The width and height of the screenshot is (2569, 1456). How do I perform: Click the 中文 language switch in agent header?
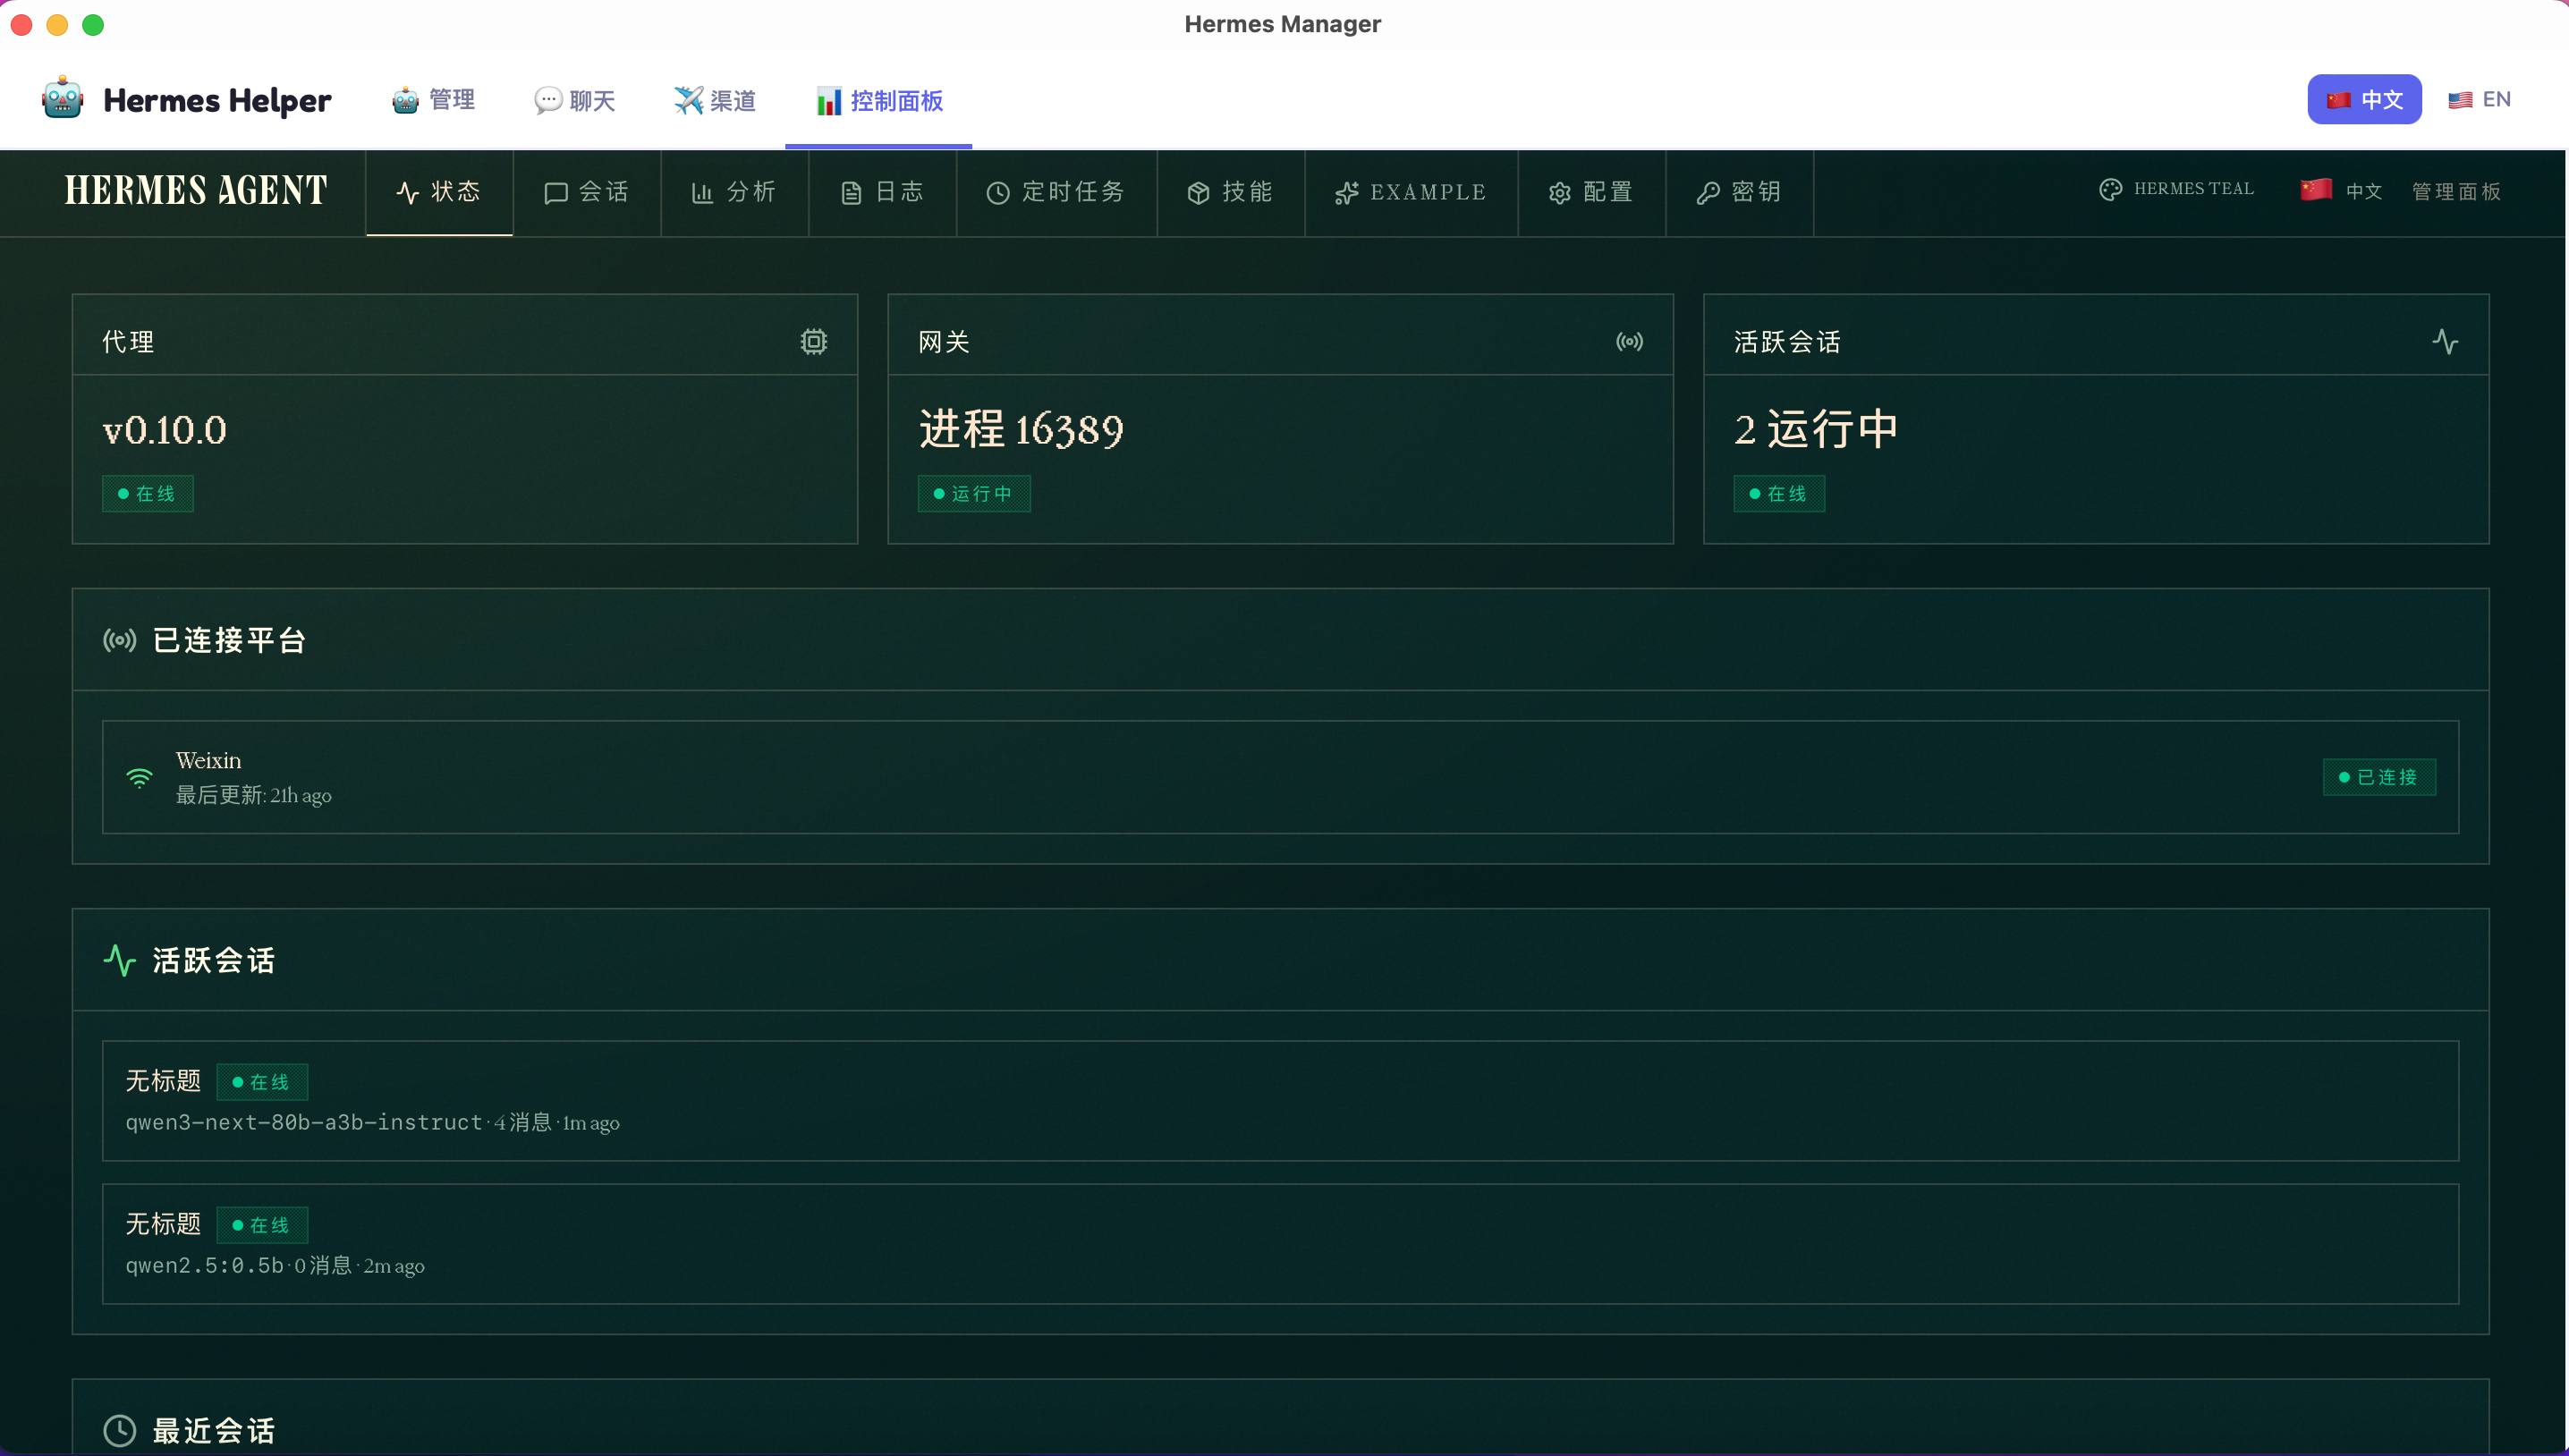[2341, 190]
